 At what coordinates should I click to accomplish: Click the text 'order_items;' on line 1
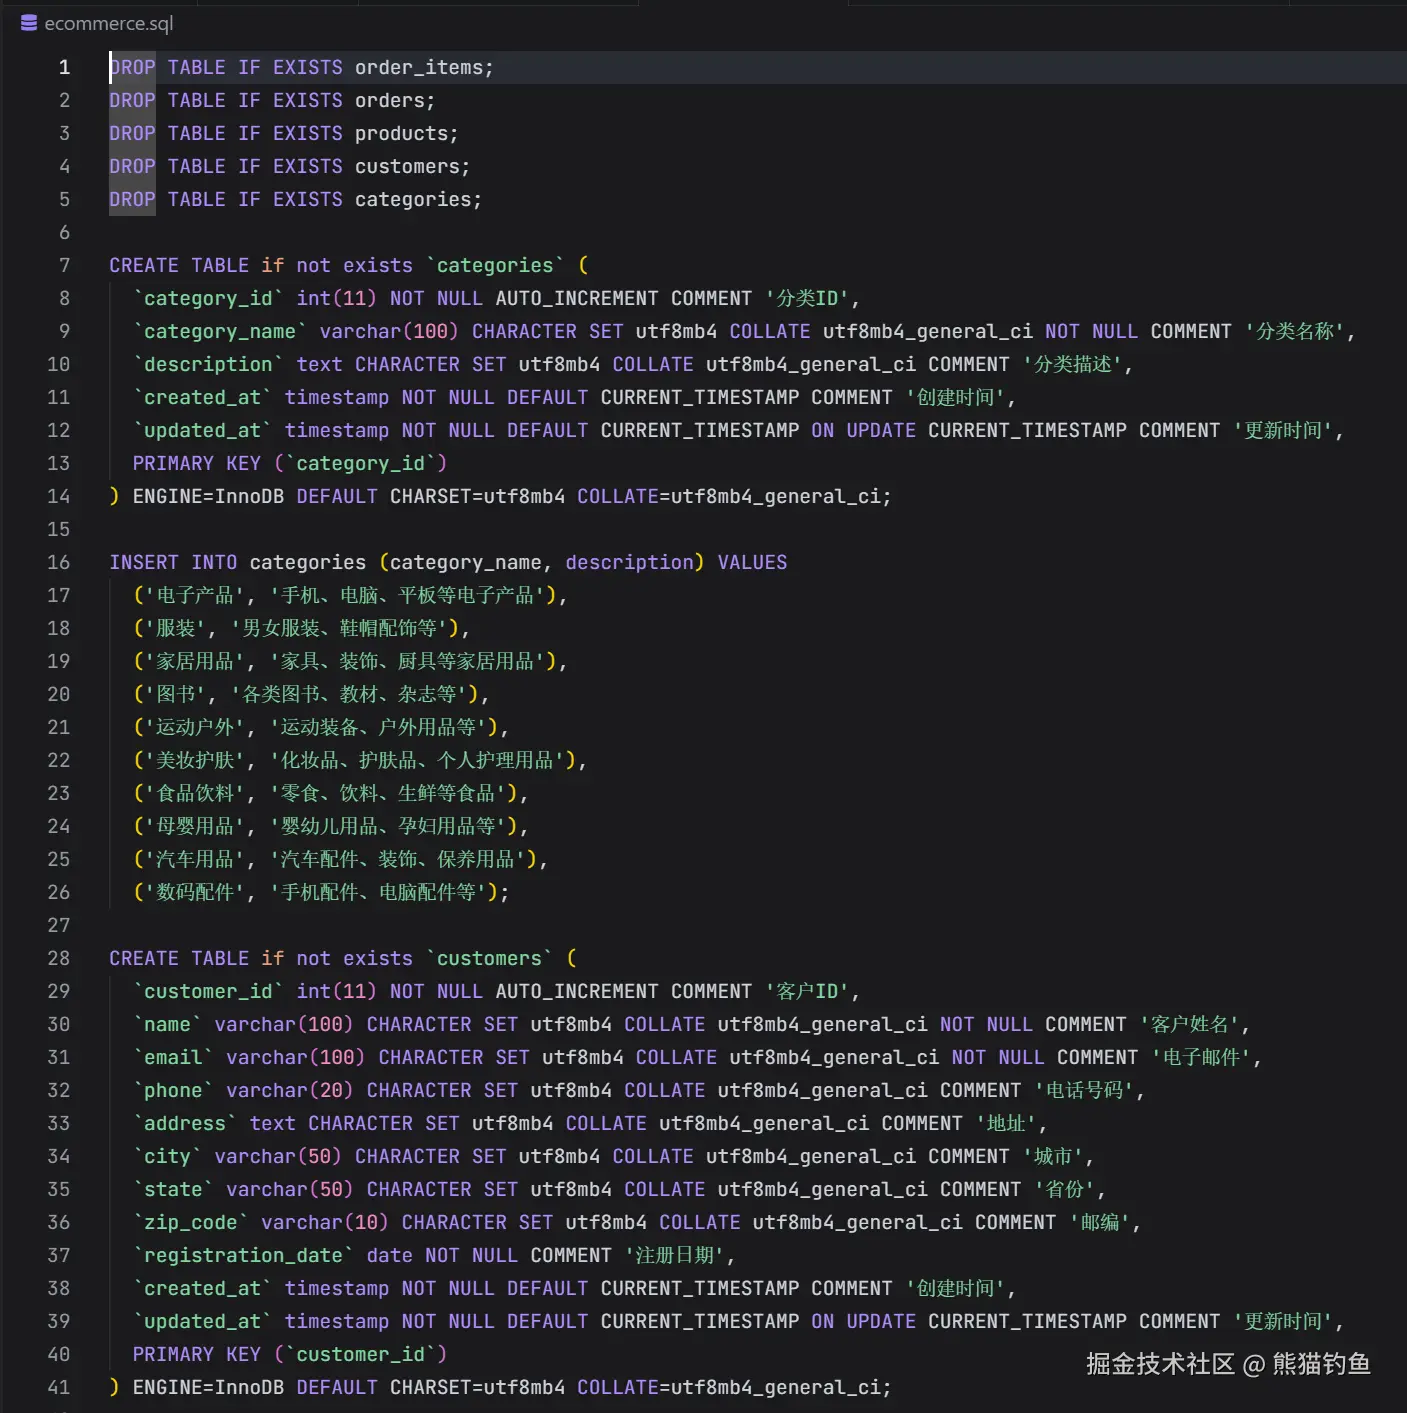tap(424, 67)
